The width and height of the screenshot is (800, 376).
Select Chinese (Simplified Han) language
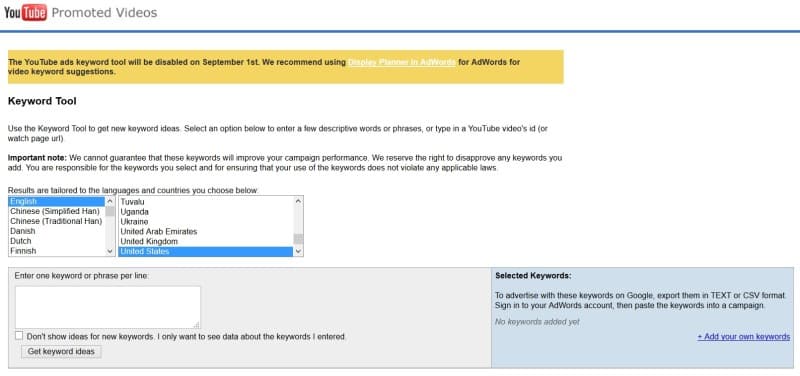(x=57, y=211)
